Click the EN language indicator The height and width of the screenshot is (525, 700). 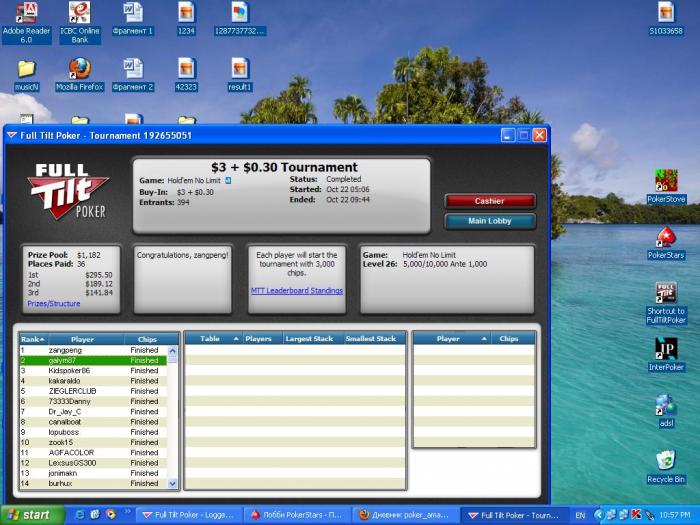point(579,515)
